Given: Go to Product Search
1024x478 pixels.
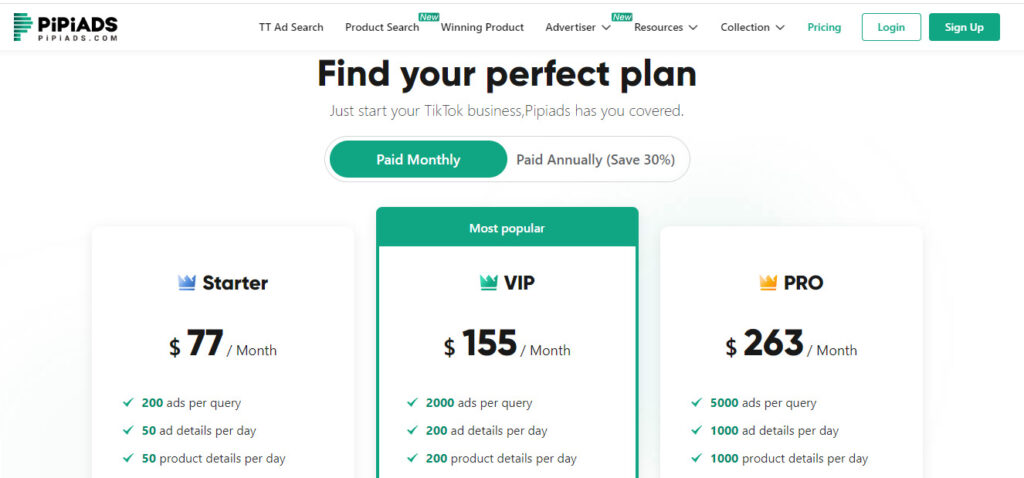Looking at the screenshot, I should tap(382, 27).
